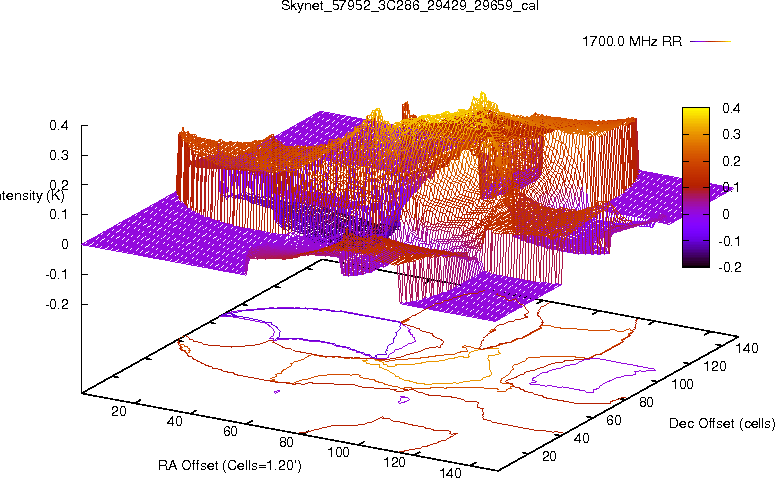
Task: Click the intensity axis tick 0.4
Action: 59,126
